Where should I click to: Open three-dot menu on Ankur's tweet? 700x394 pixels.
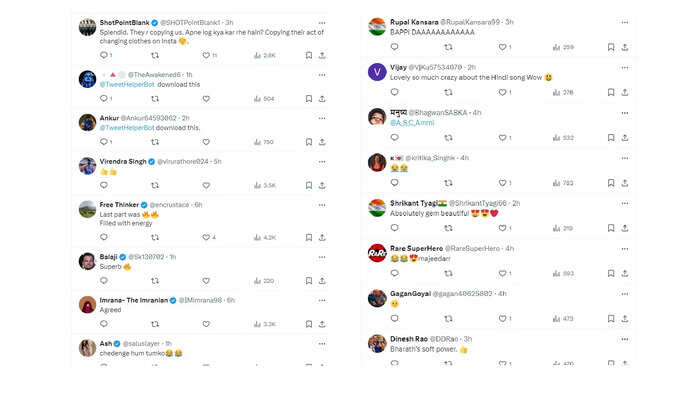(x=322, y=118)
